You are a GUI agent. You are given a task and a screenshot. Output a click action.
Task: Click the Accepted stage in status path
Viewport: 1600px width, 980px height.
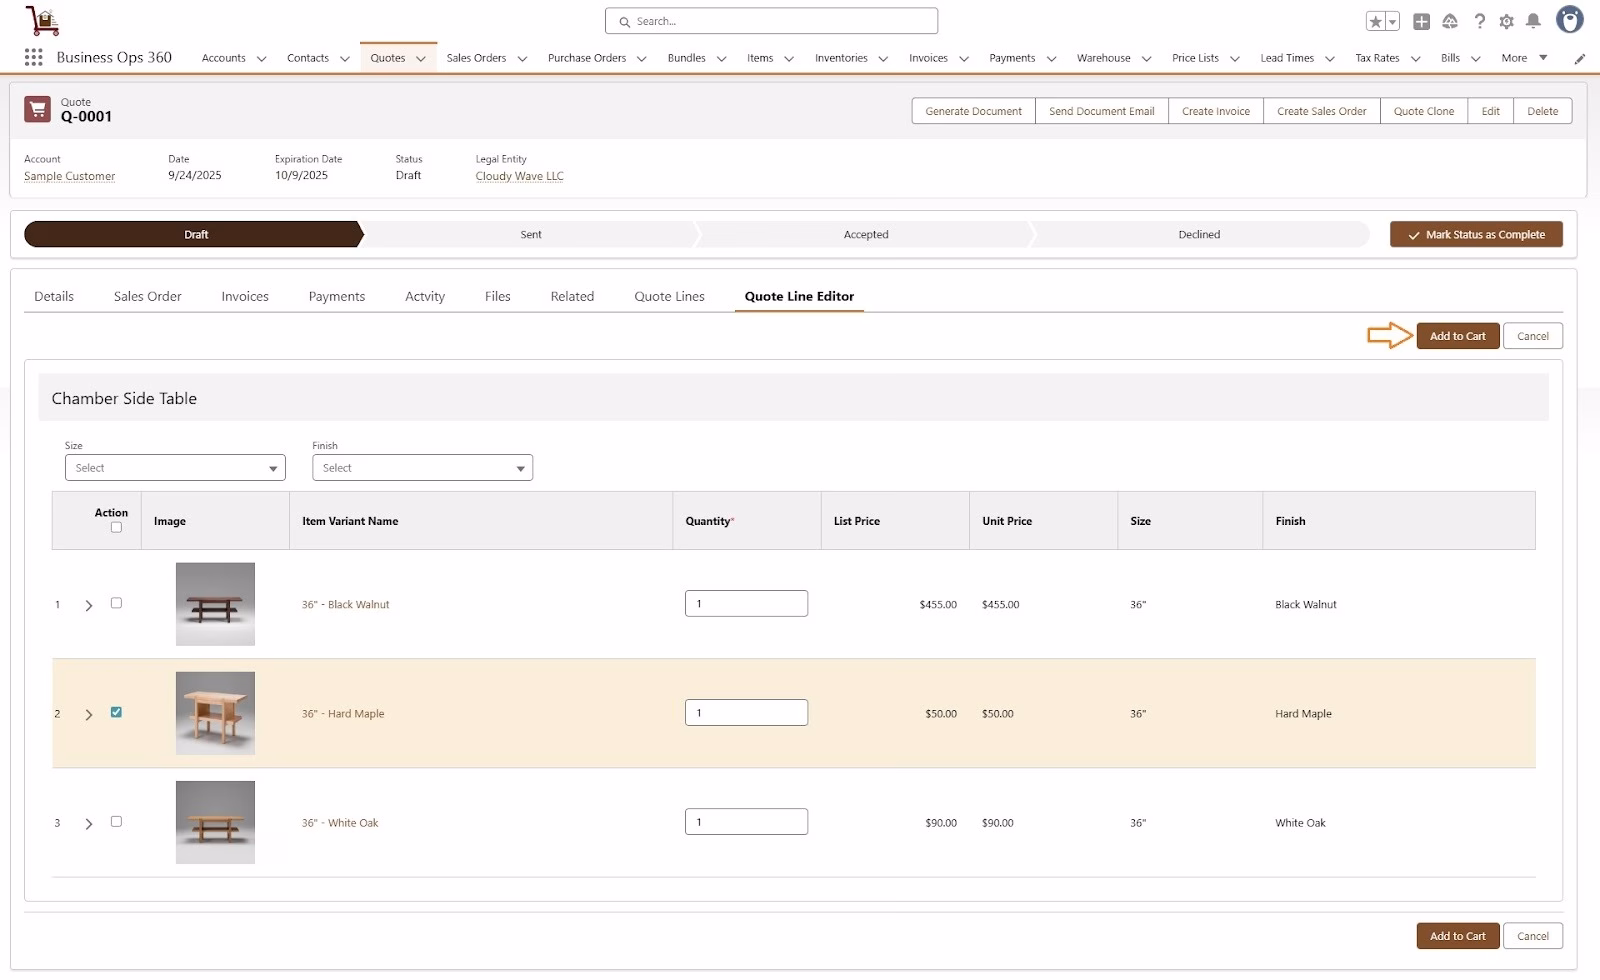pos(865,235)
